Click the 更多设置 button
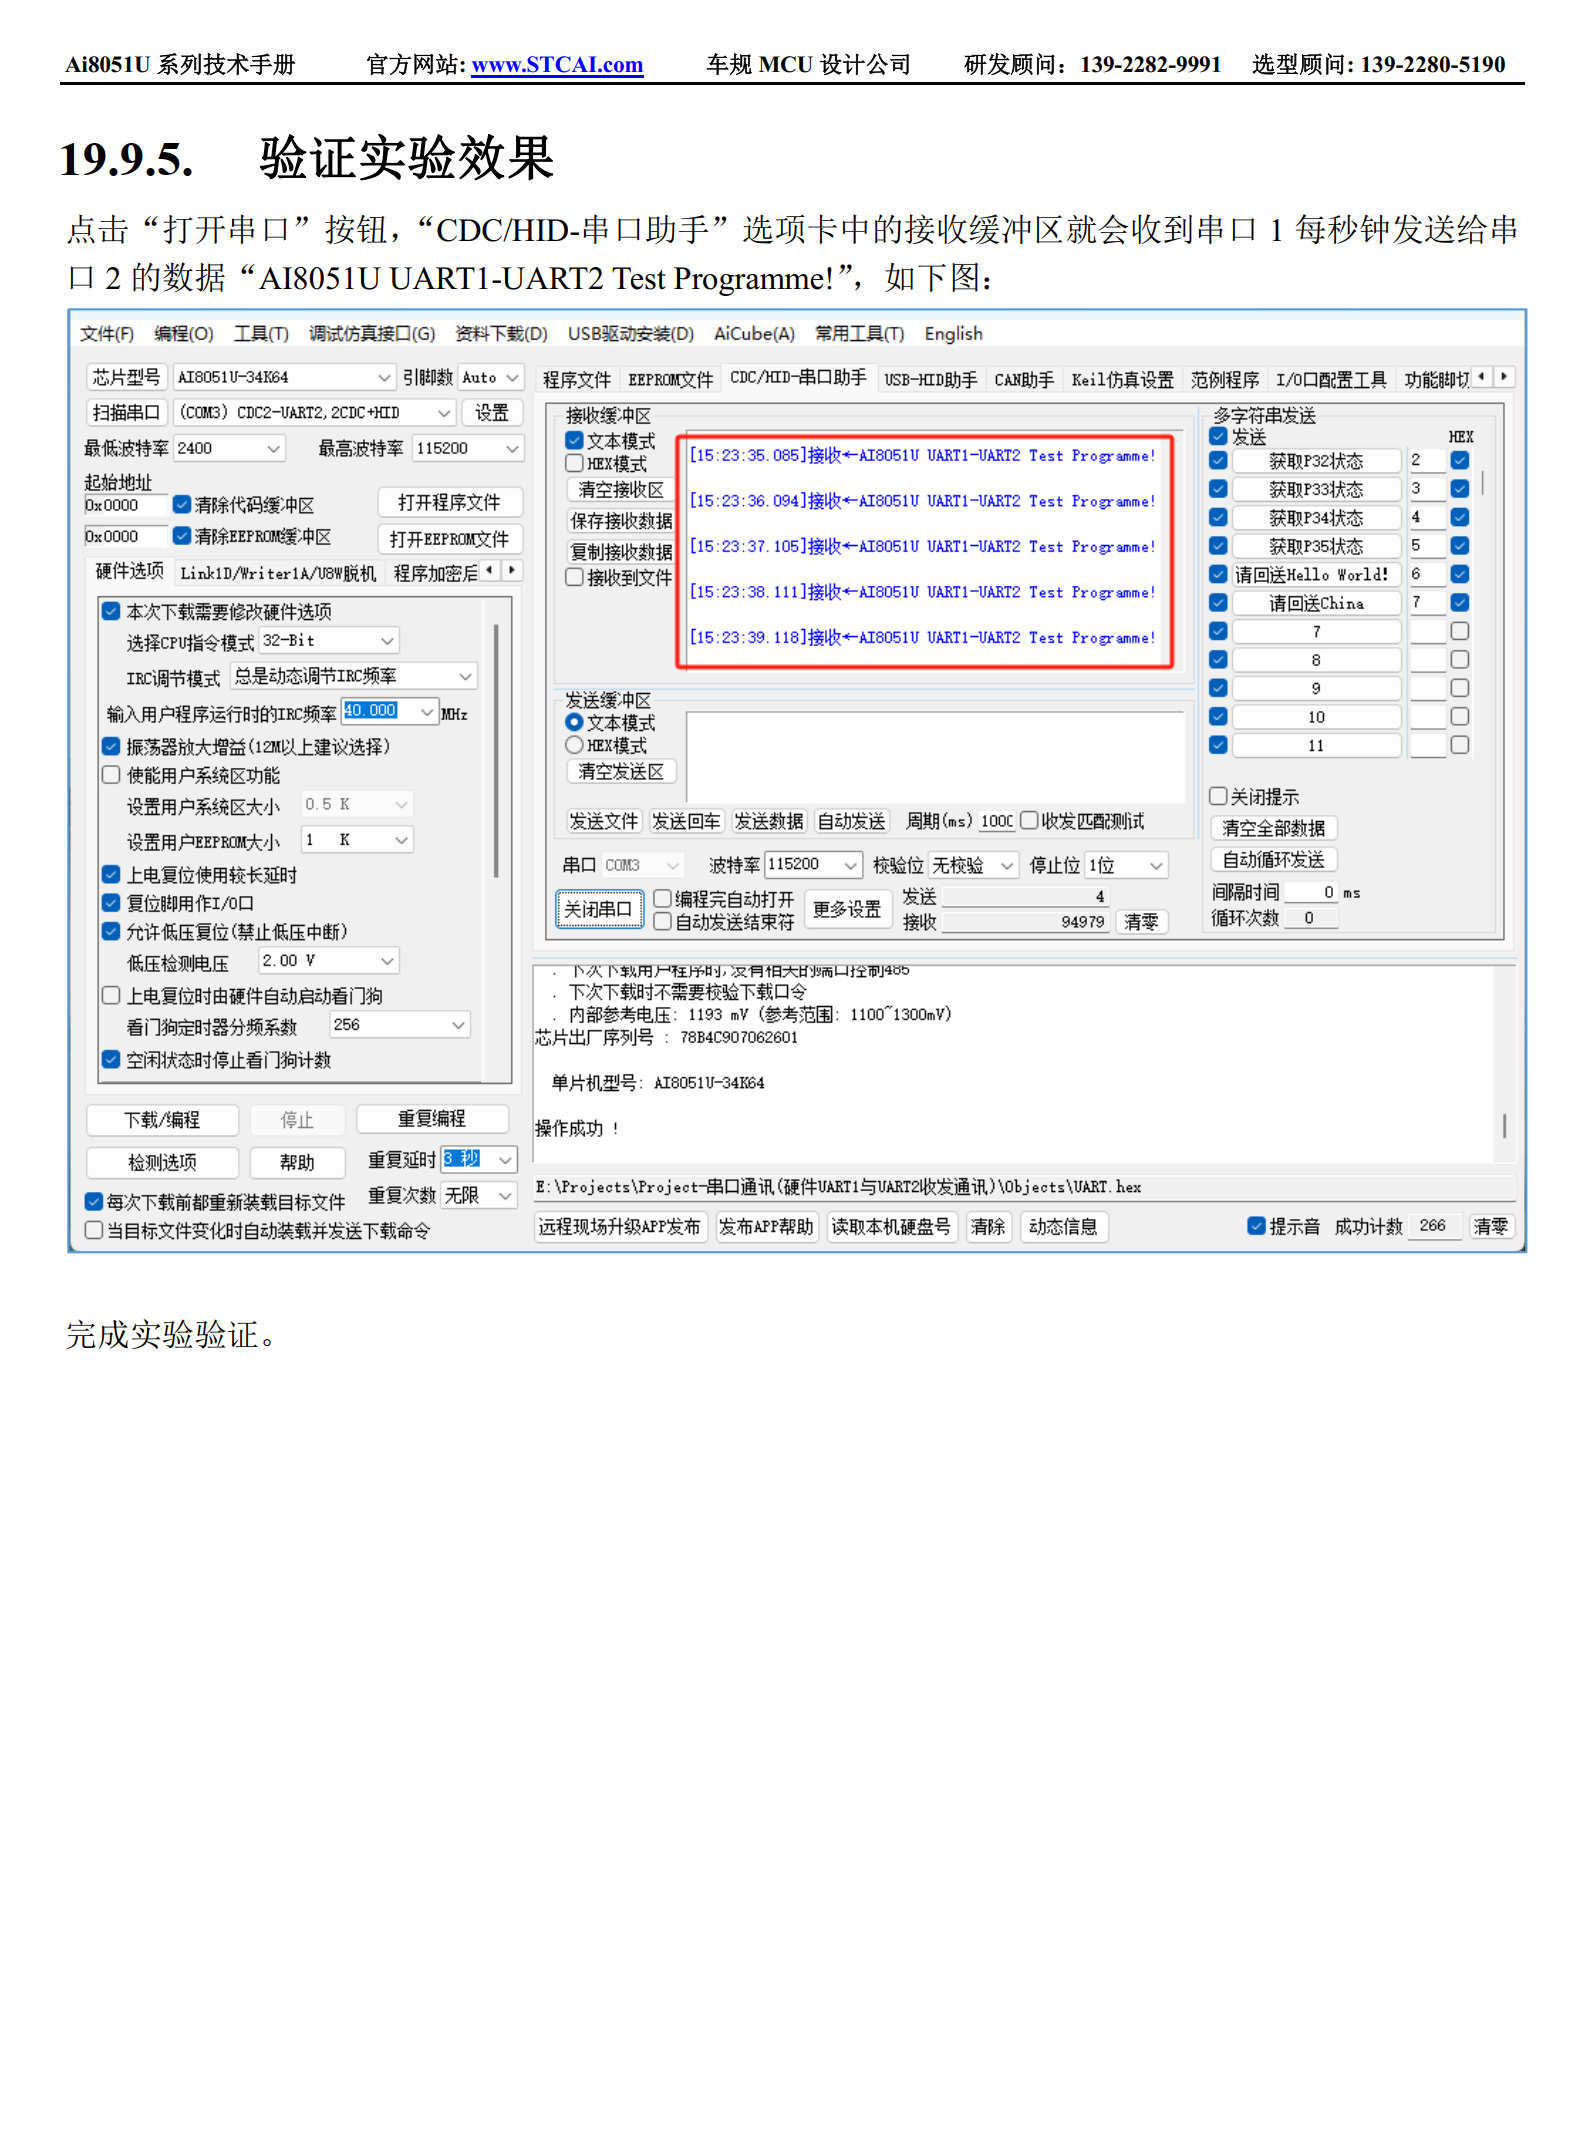The image size is (1571, 2135). point(847,909)
